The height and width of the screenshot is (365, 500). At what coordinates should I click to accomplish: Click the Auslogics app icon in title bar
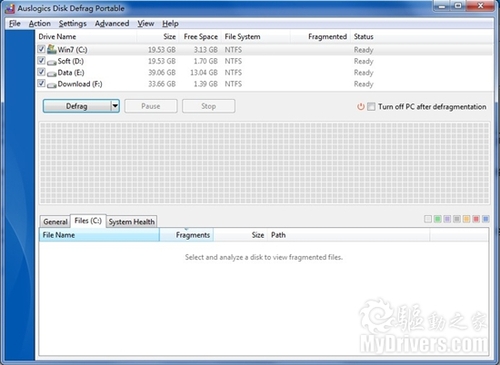click(10, 9)
